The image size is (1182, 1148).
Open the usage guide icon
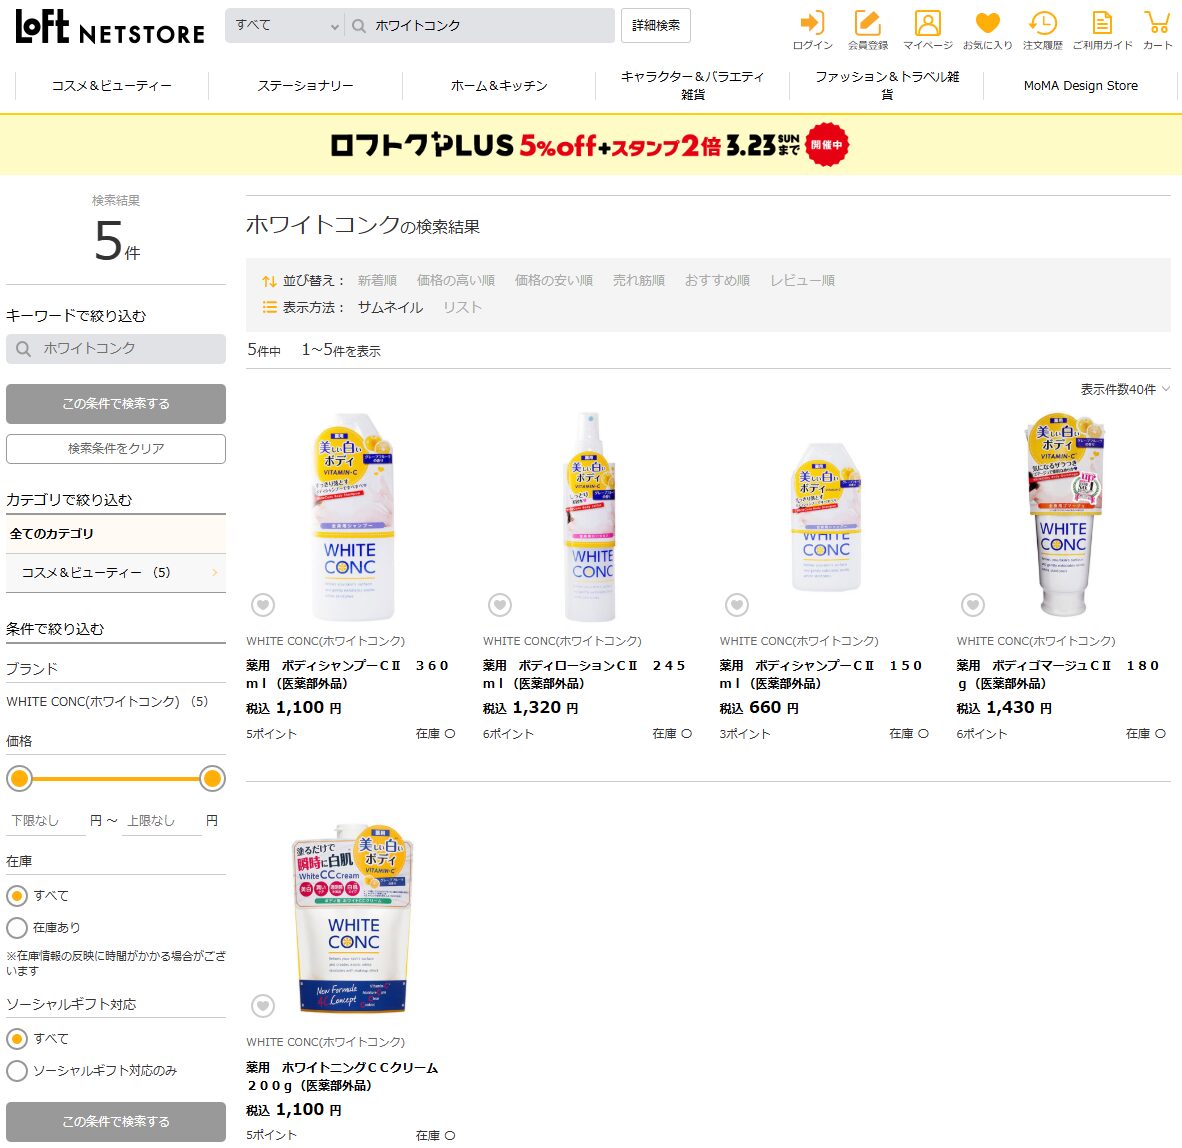tap(1102, 30)
